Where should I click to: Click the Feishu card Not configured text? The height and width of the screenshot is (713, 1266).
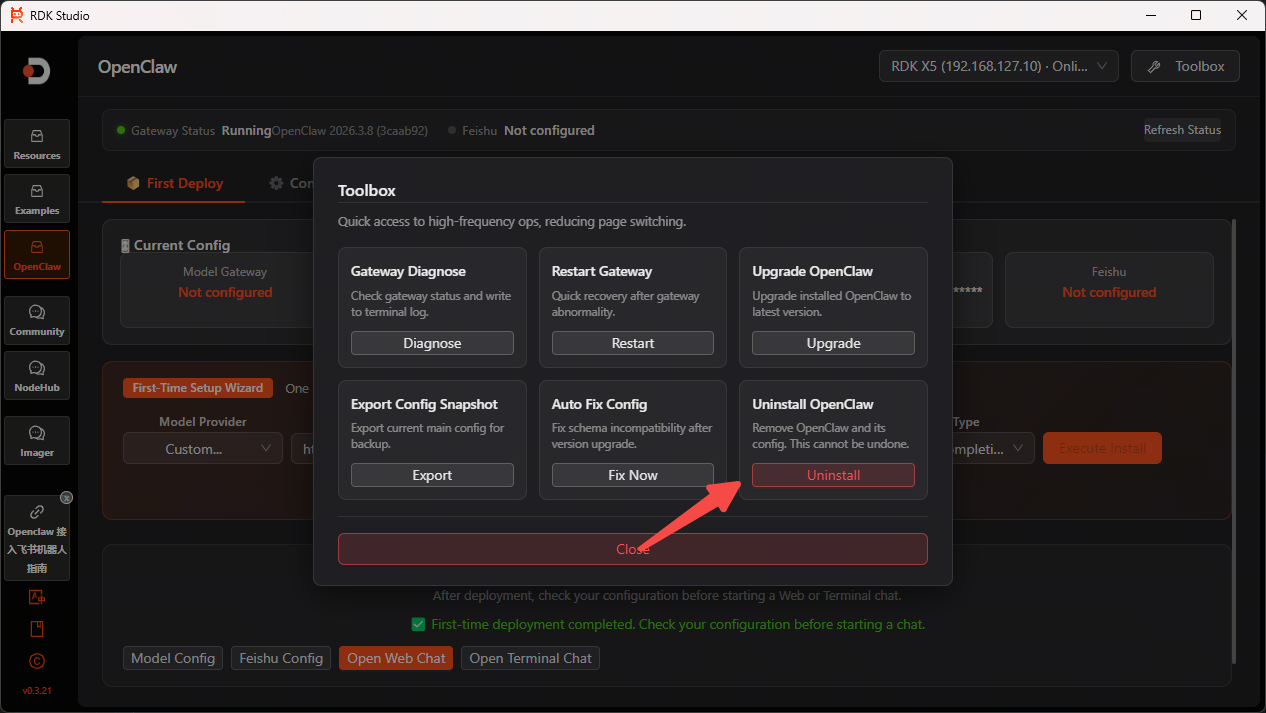click(x=1109, y=292)
